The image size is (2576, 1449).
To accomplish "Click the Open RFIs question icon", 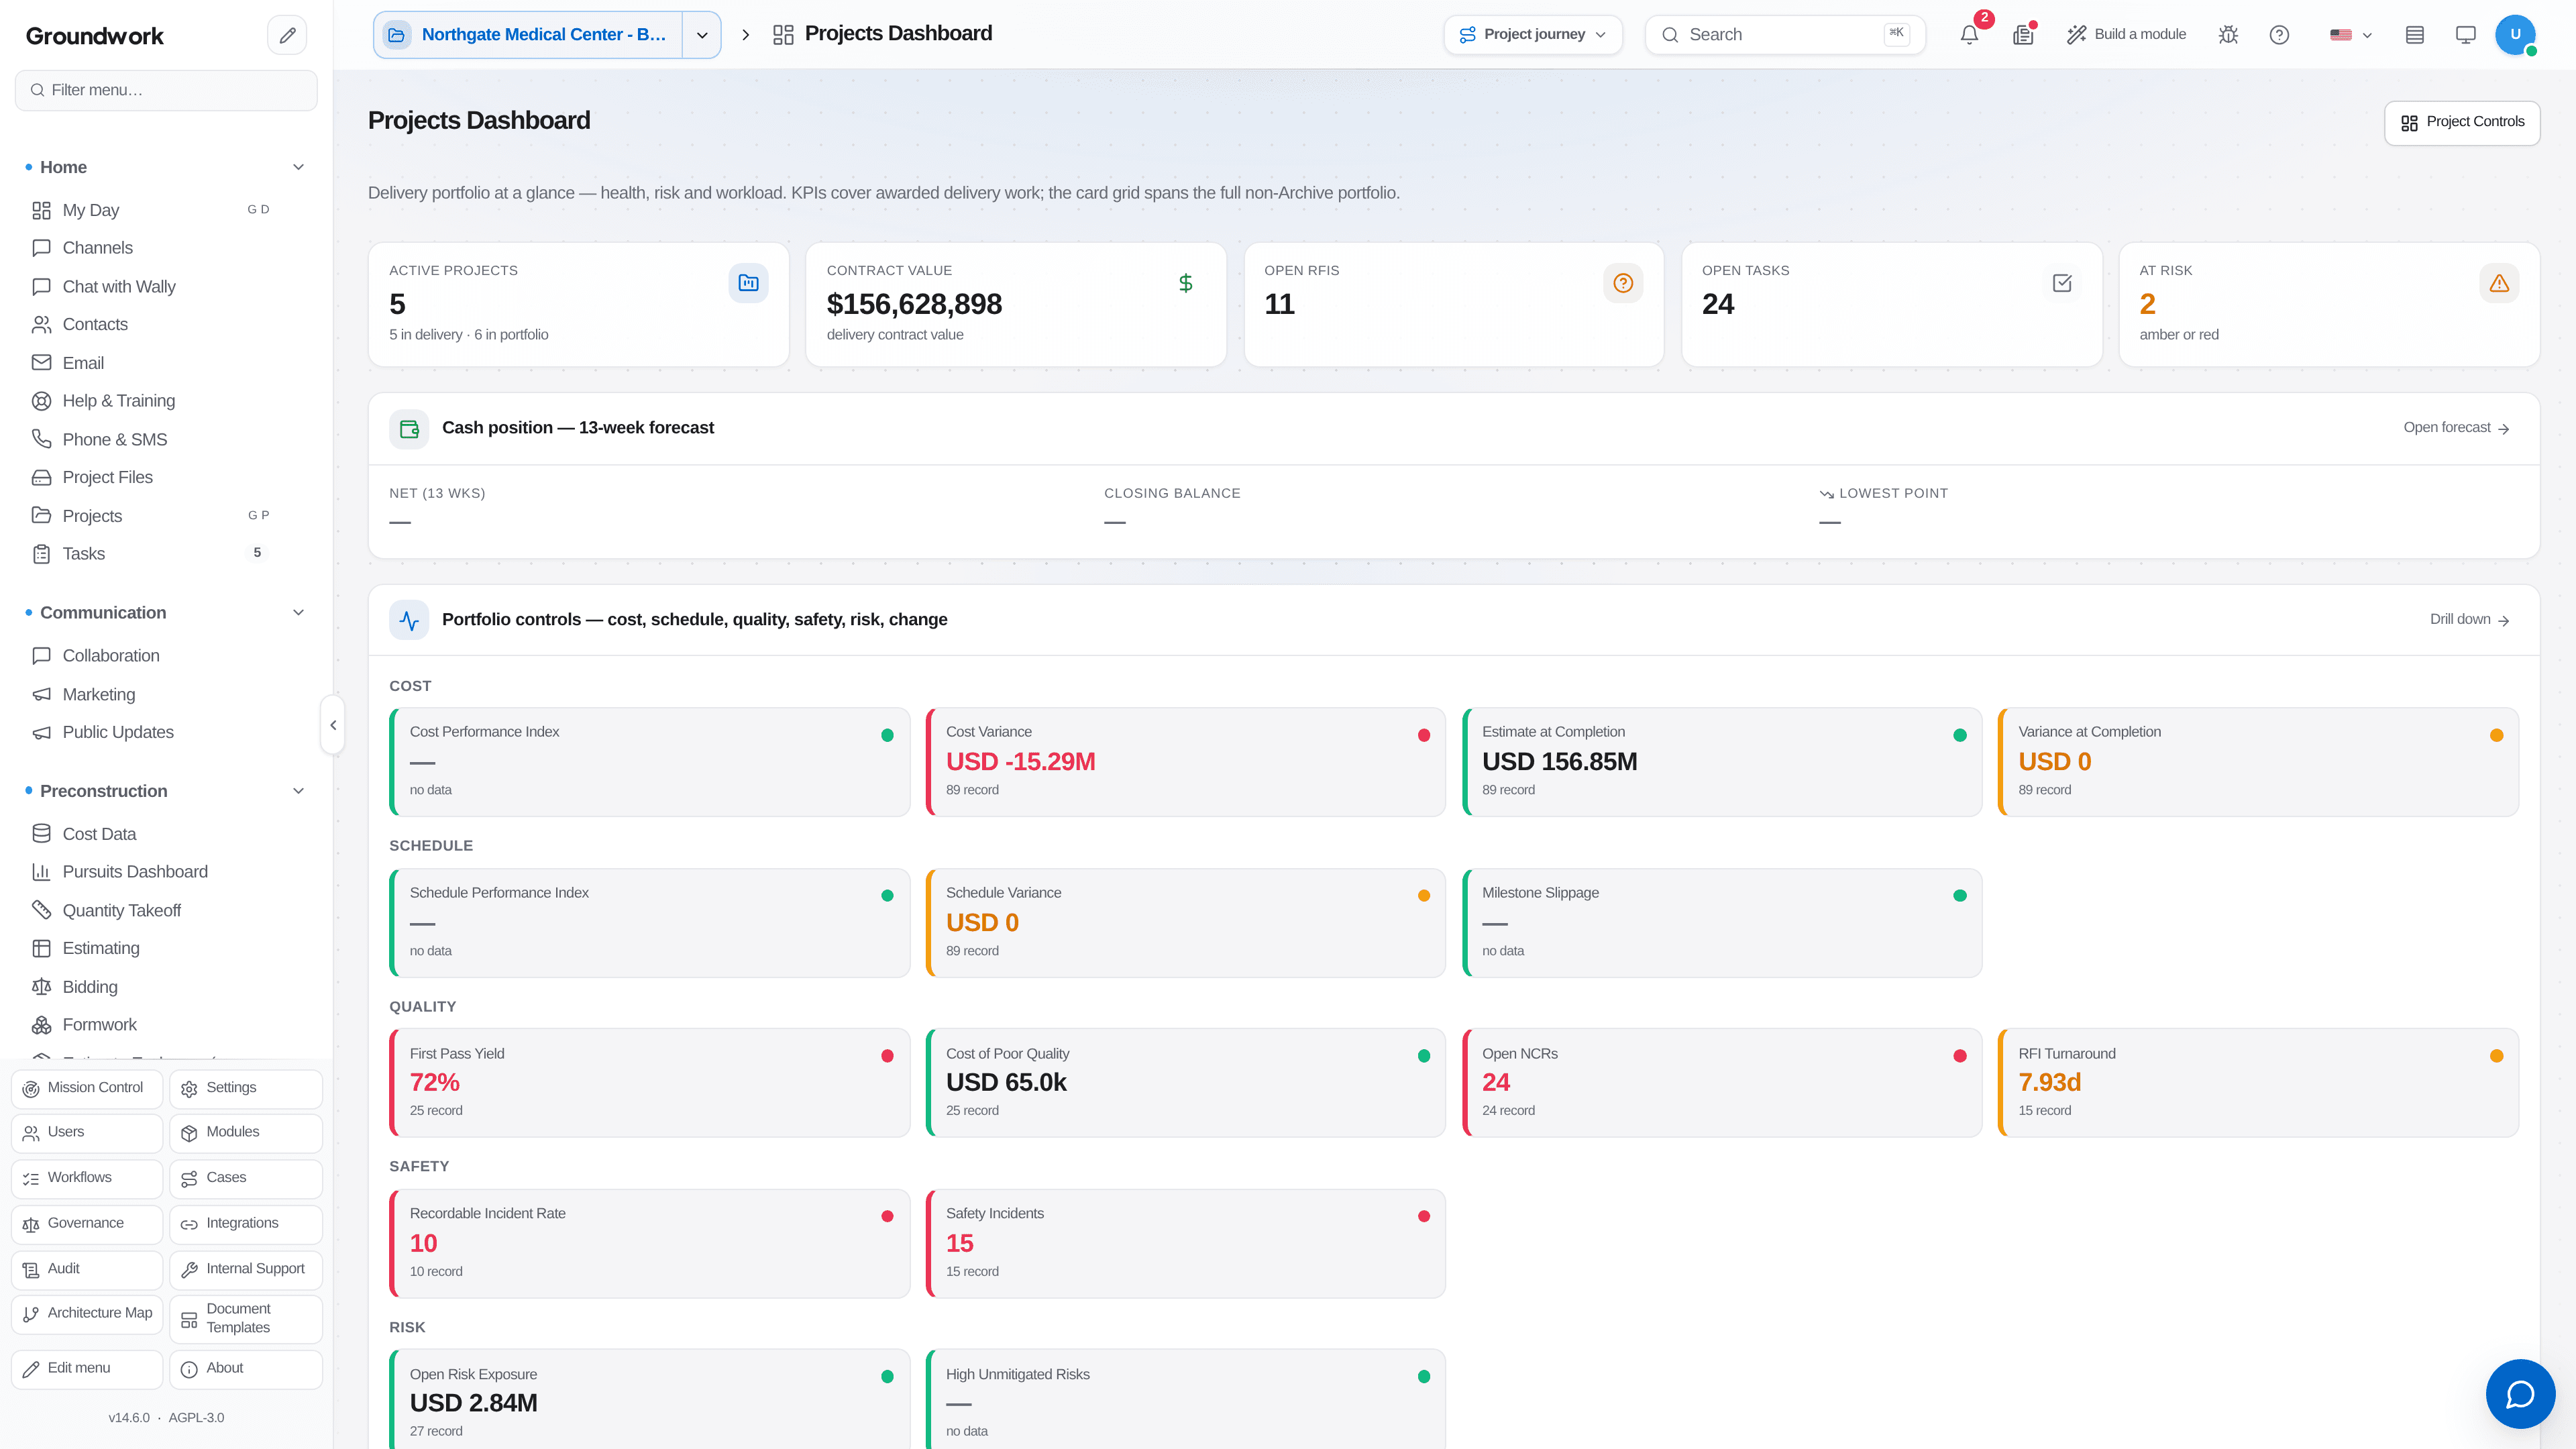I will (x=1623, y=283).
